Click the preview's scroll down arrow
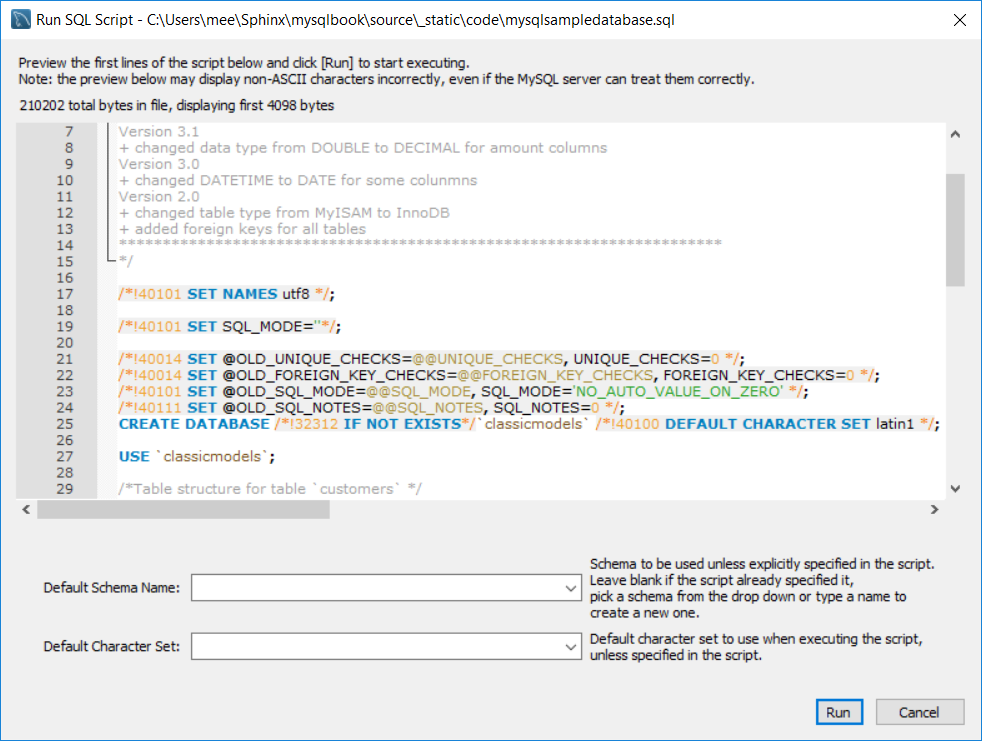The image size is (982, 741). [954, 488]
